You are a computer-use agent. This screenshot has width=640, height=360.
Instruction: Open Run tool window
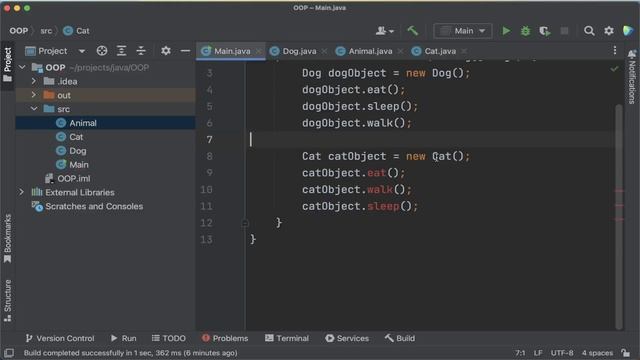(124, 338)
